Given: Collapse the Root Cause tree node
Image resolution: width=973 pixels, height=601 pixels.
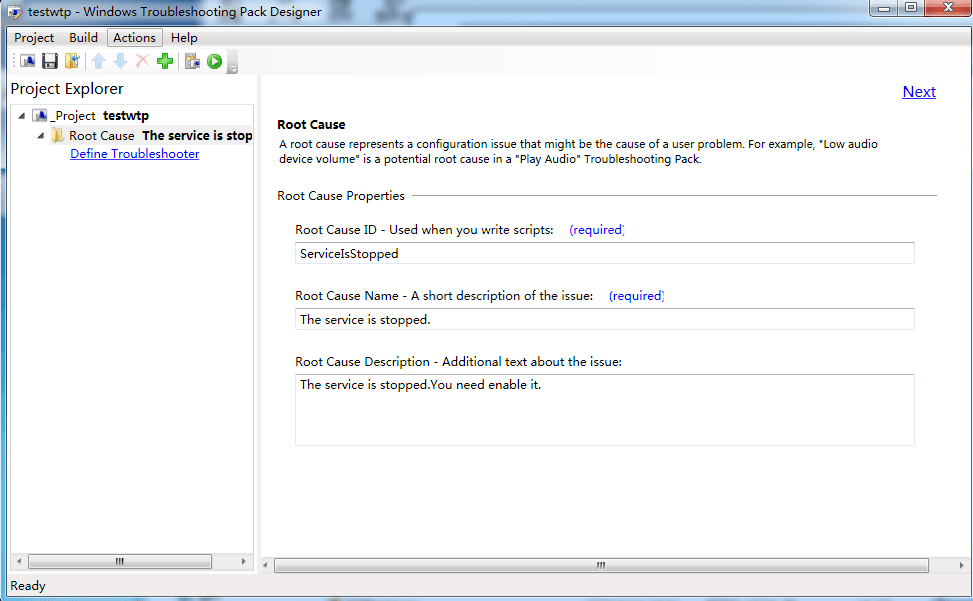Looking at the screenshot, I should point(41,135).
